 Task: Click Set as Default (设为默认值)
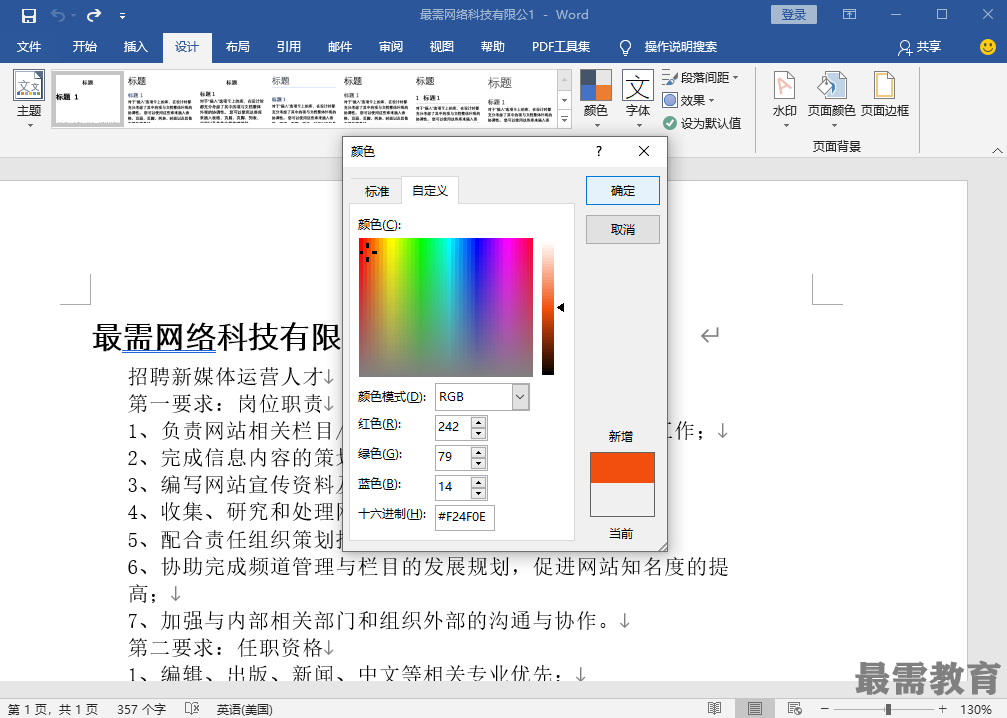click(x=702, y=123)
